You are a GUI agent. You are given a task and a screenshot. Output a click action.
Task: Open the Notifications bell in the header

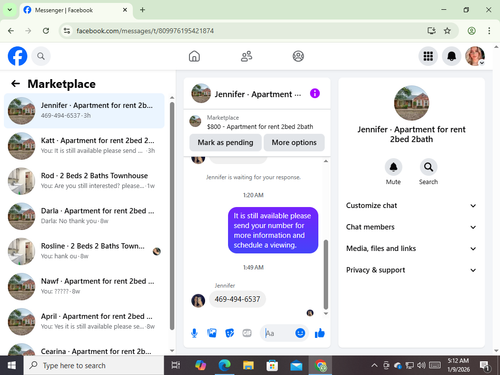click(x=451, y=56)
